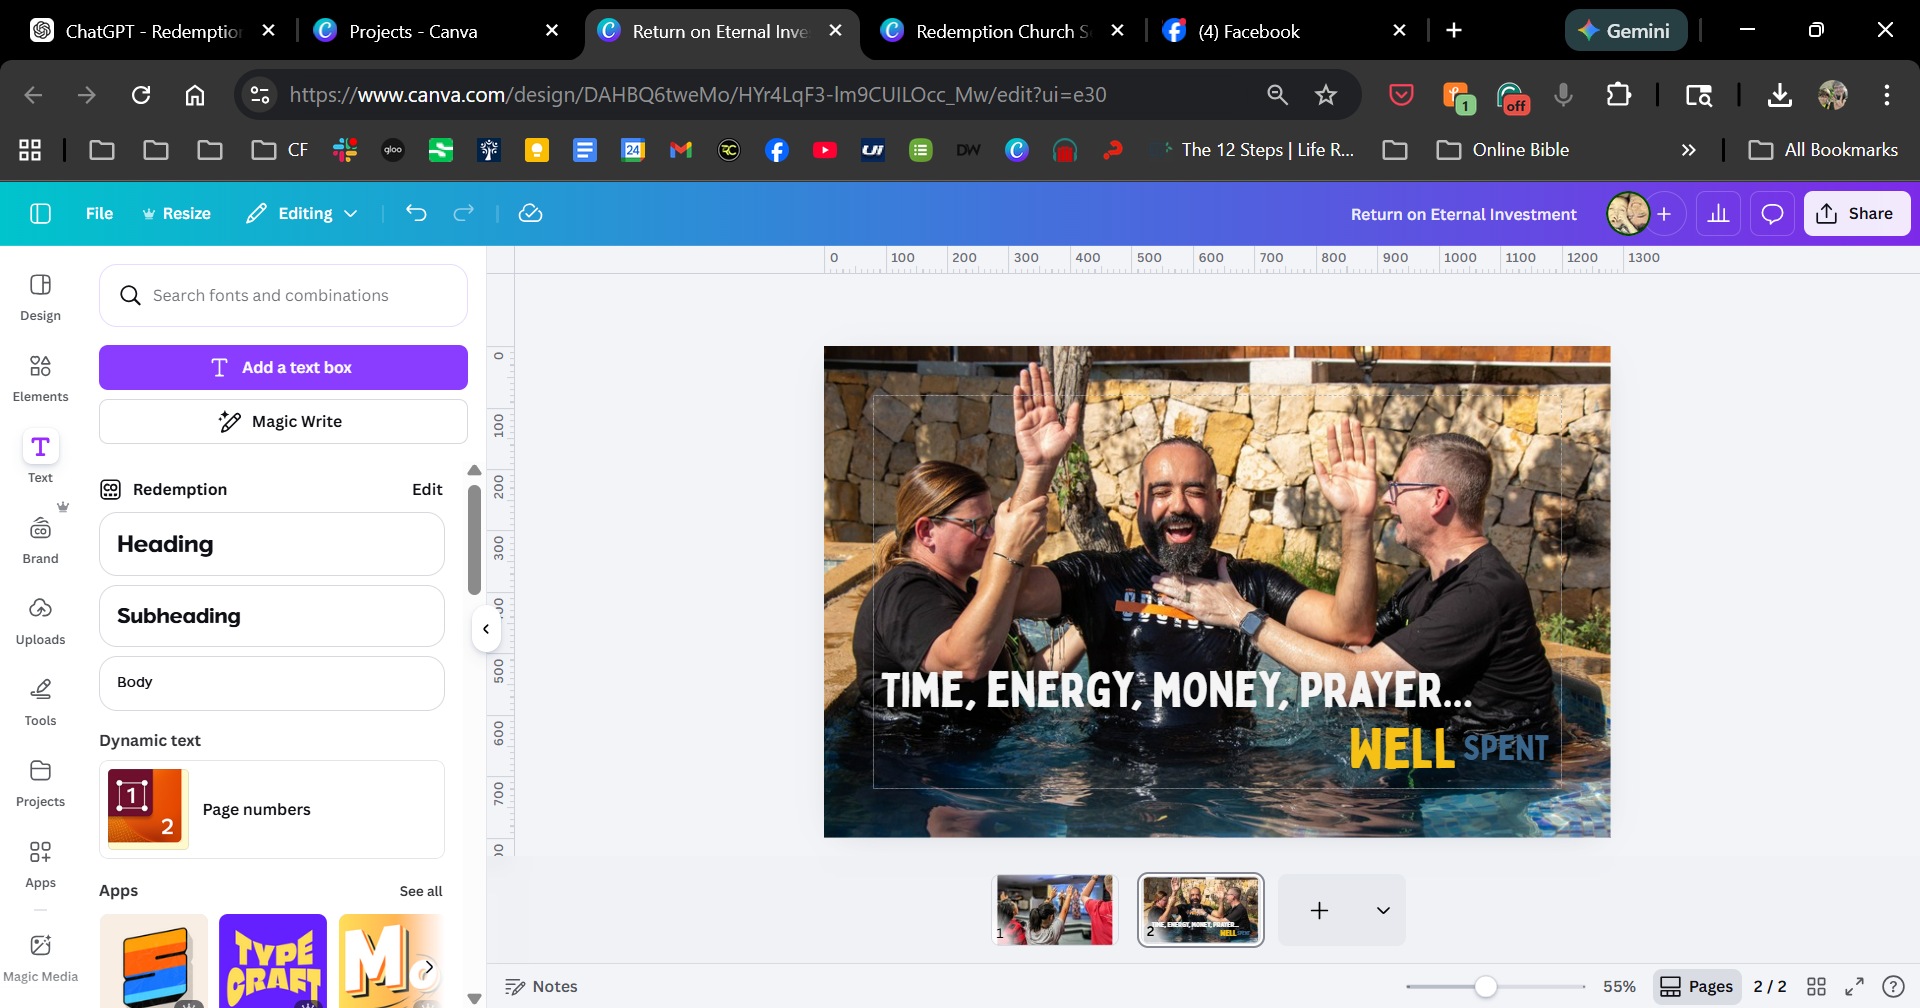Expand the Editing mode dropdown
Screen dimensions: 1920x1008
pos(302,213)
